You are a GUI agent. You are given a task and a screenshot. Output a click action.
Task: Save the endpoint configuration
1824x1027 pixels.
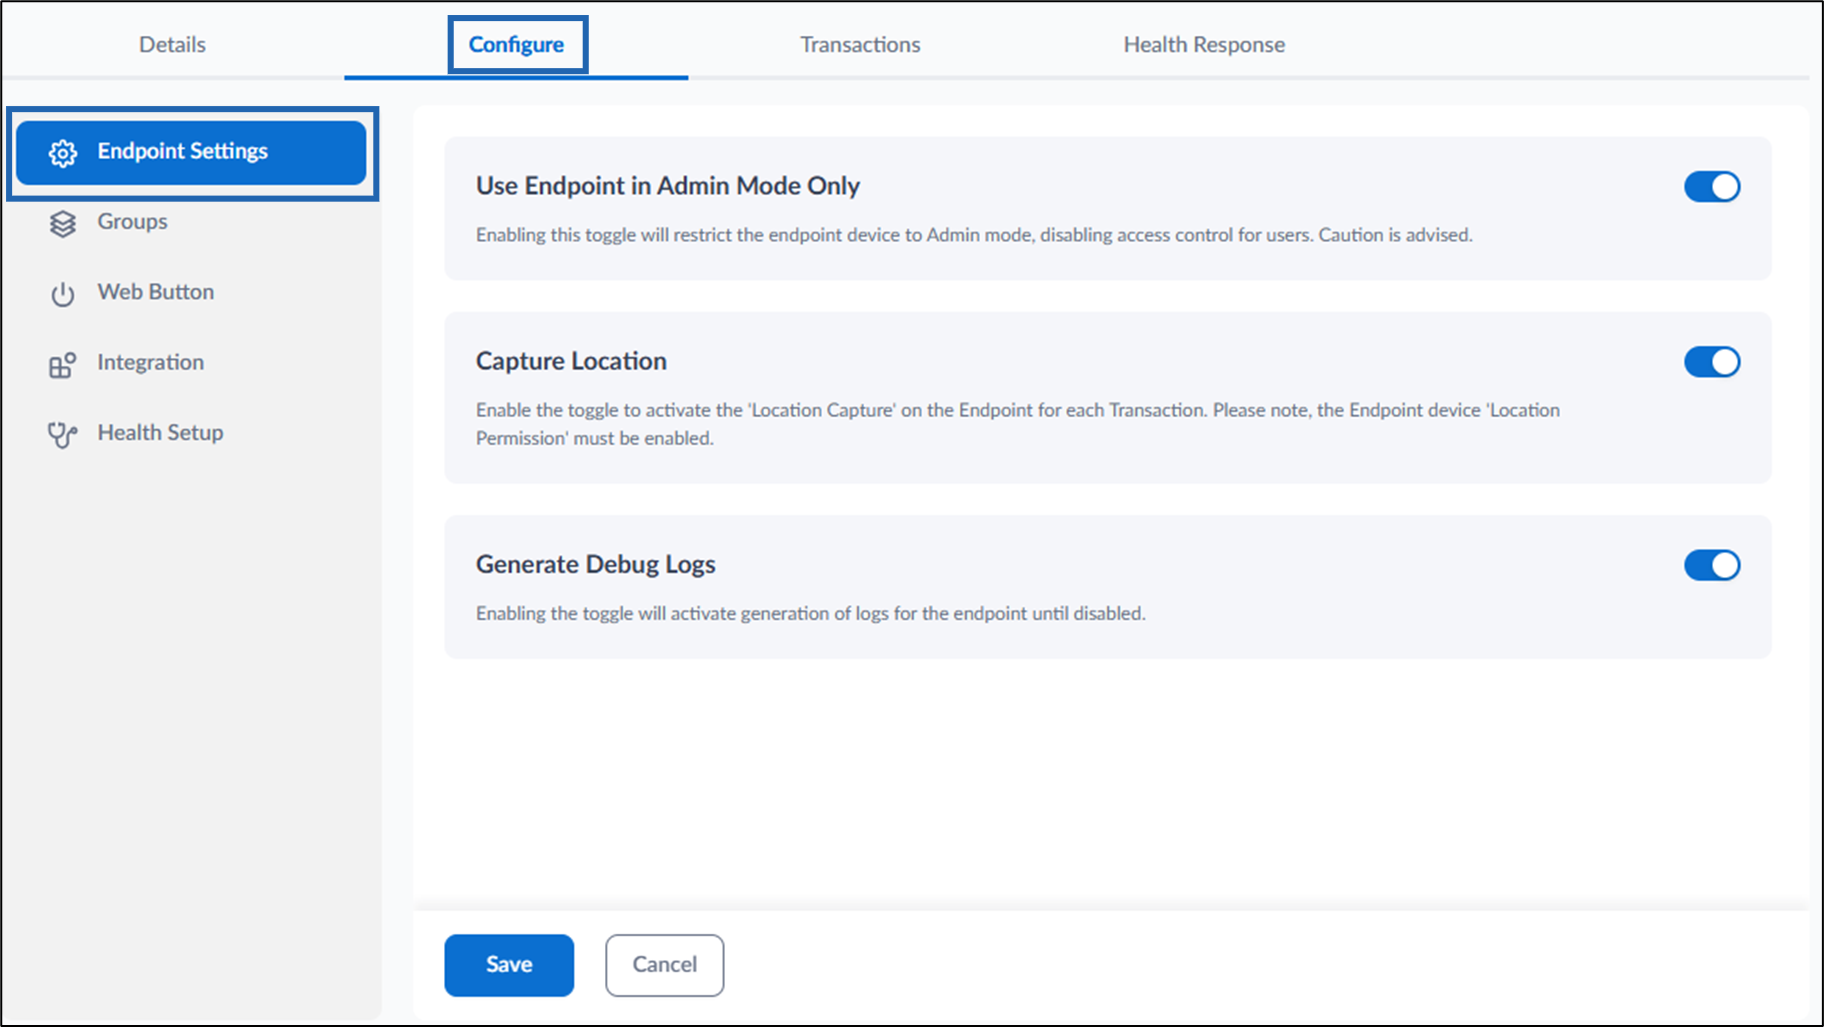[x=509, y=965]
